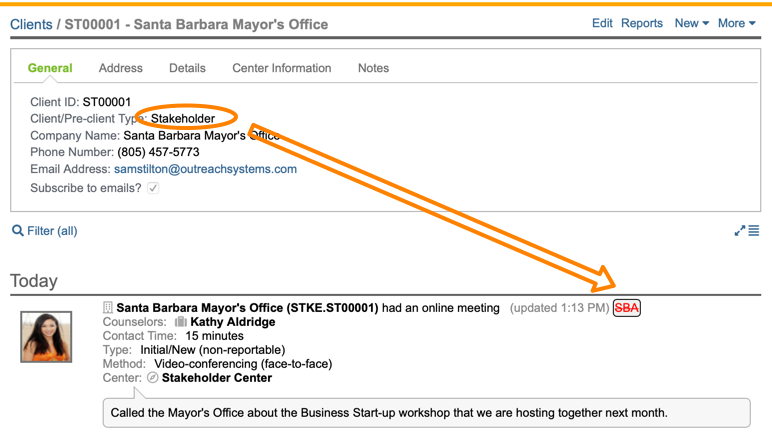
Task: Open the Reports link
Action: point(642,23)
